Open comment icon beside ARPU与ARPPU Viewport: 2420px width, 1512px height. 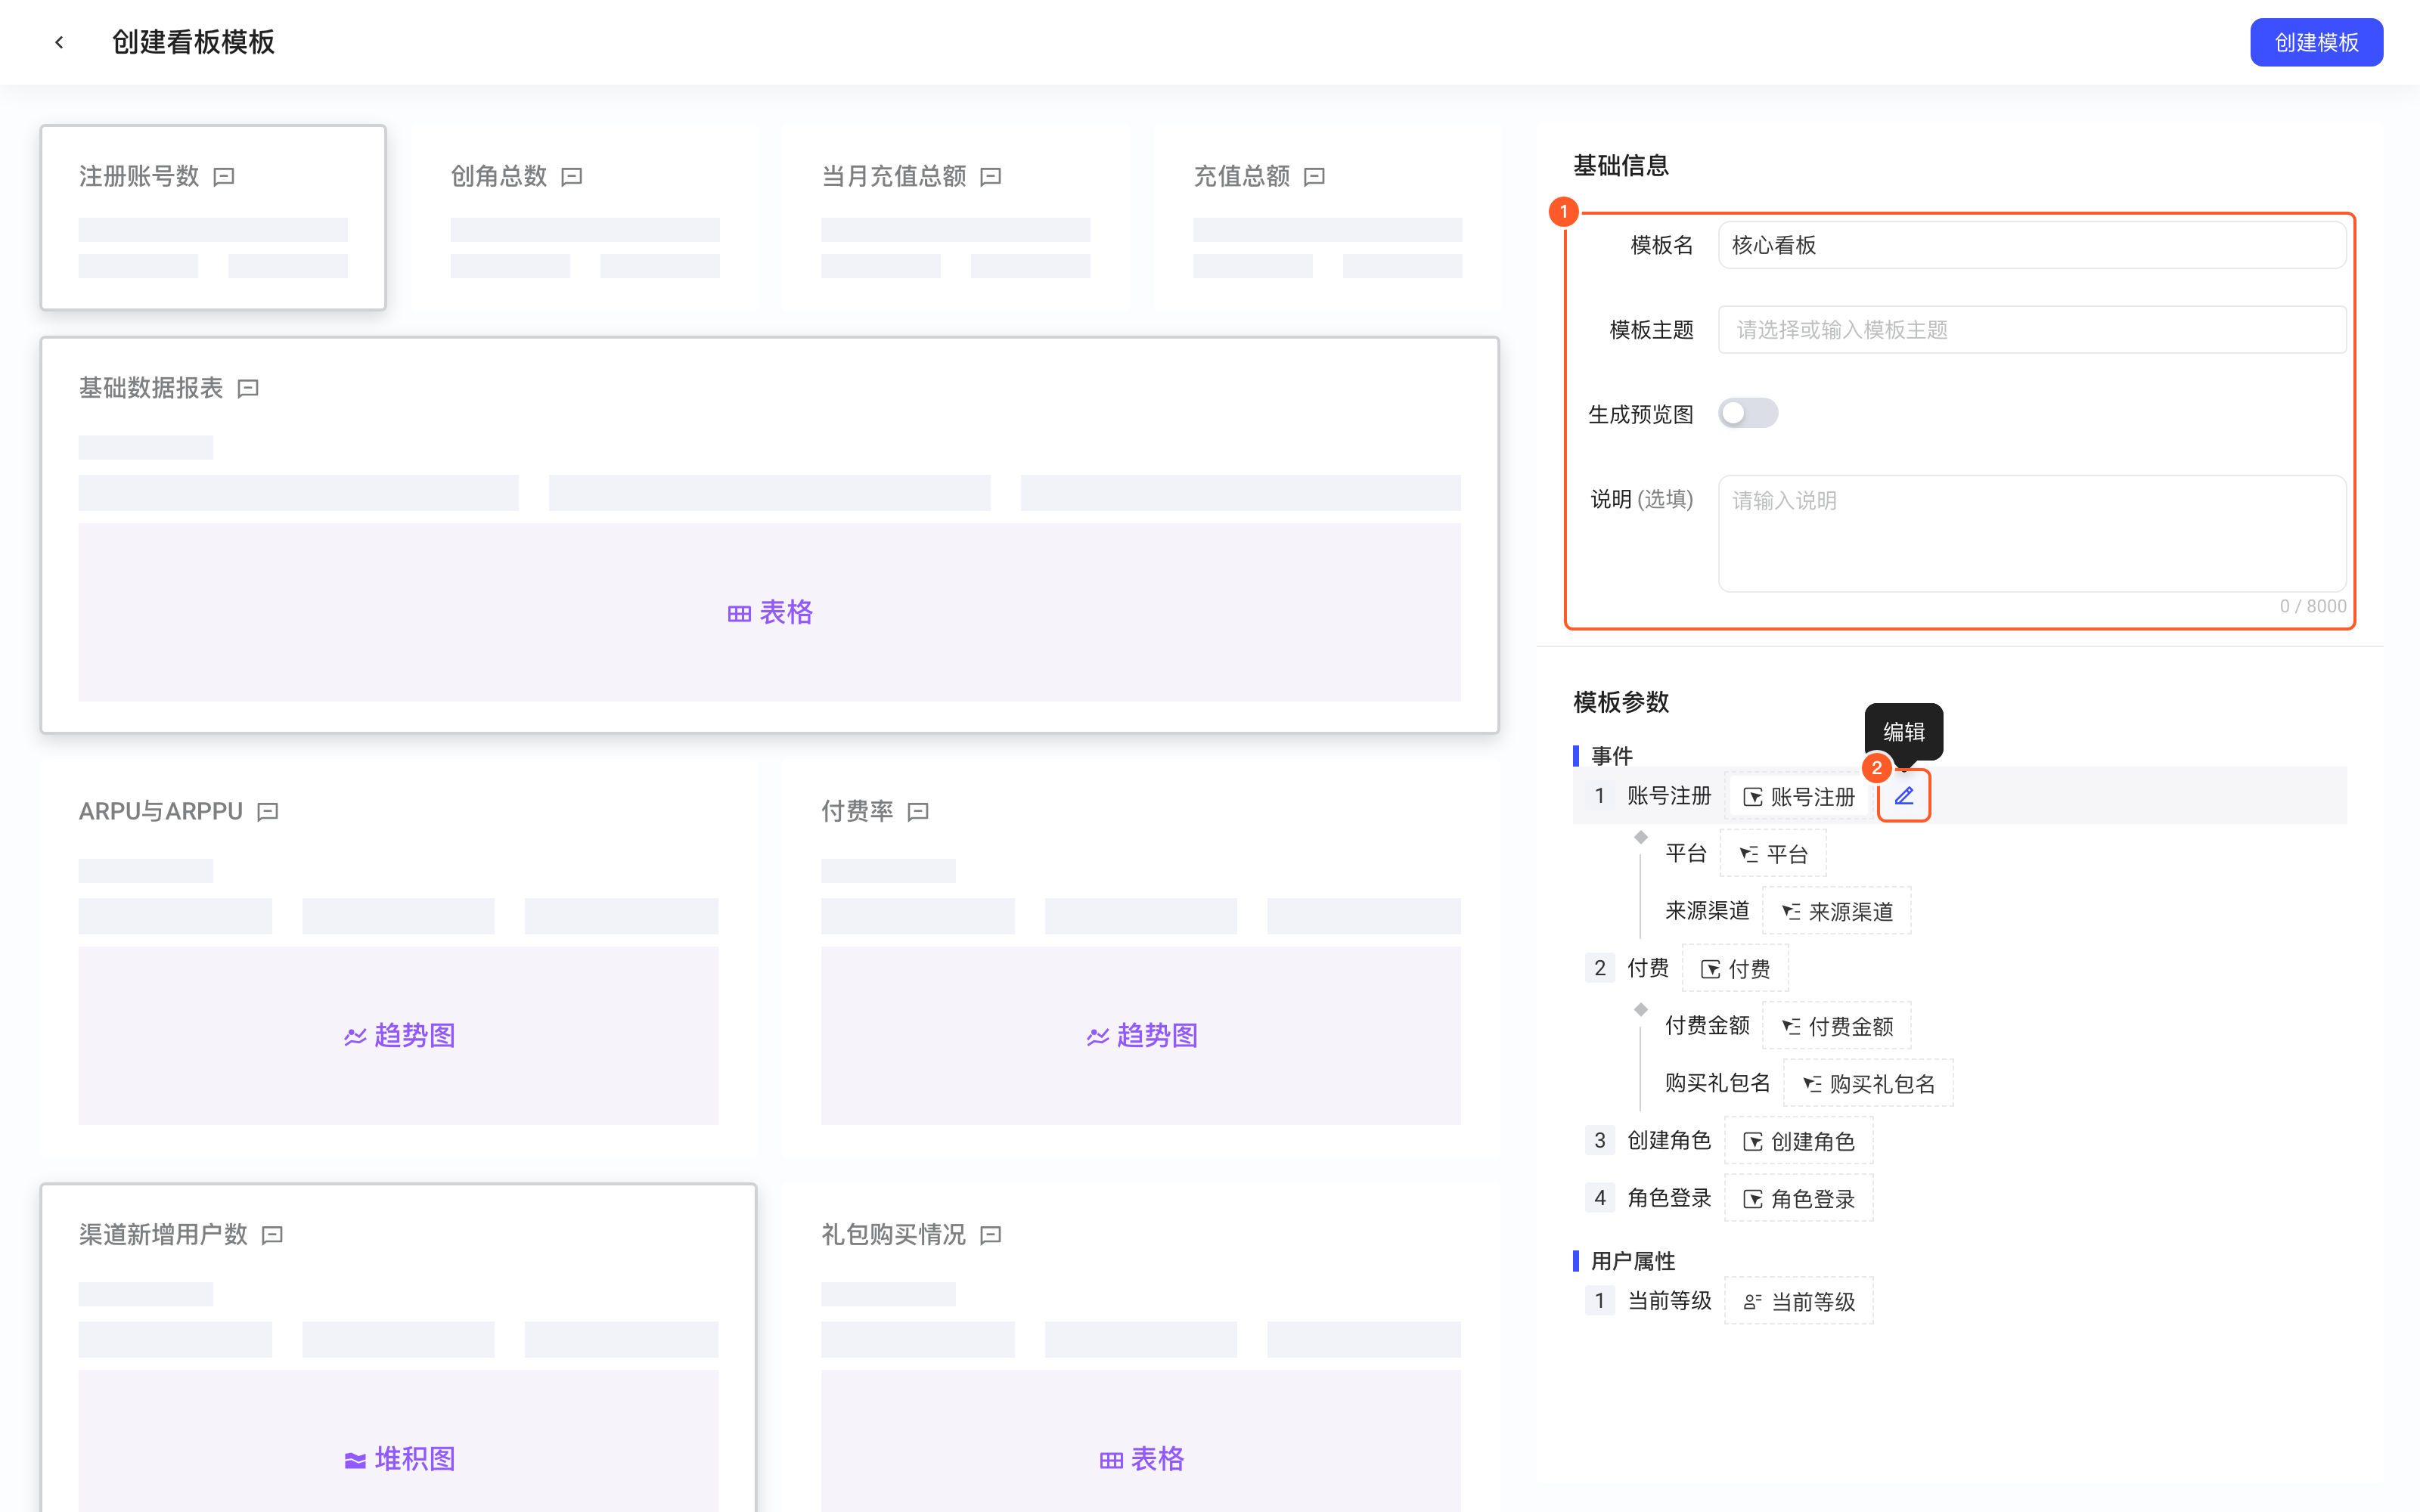[x=268, y=812]
